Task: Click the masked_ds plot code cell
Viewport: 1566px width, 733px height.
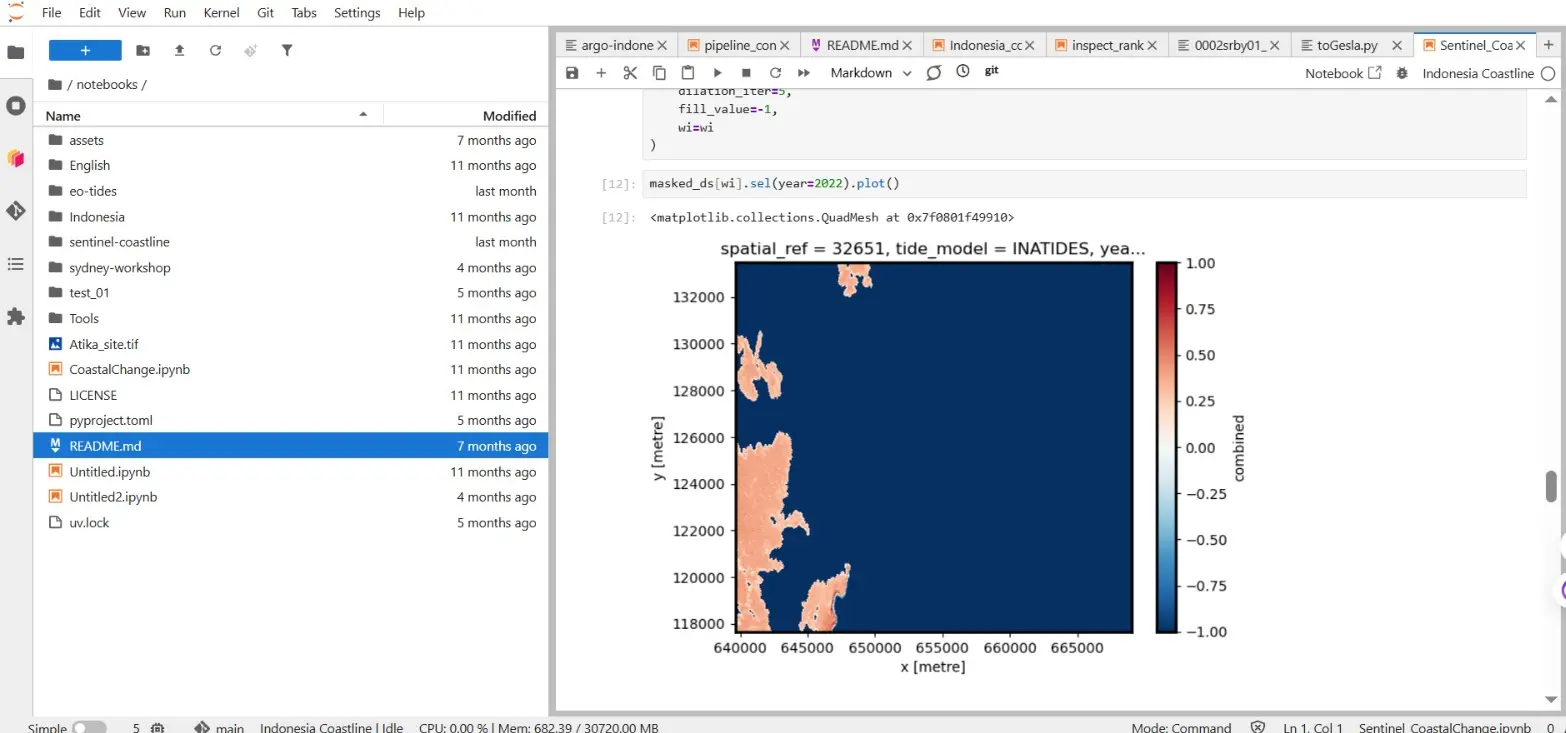Action: 1085,184
